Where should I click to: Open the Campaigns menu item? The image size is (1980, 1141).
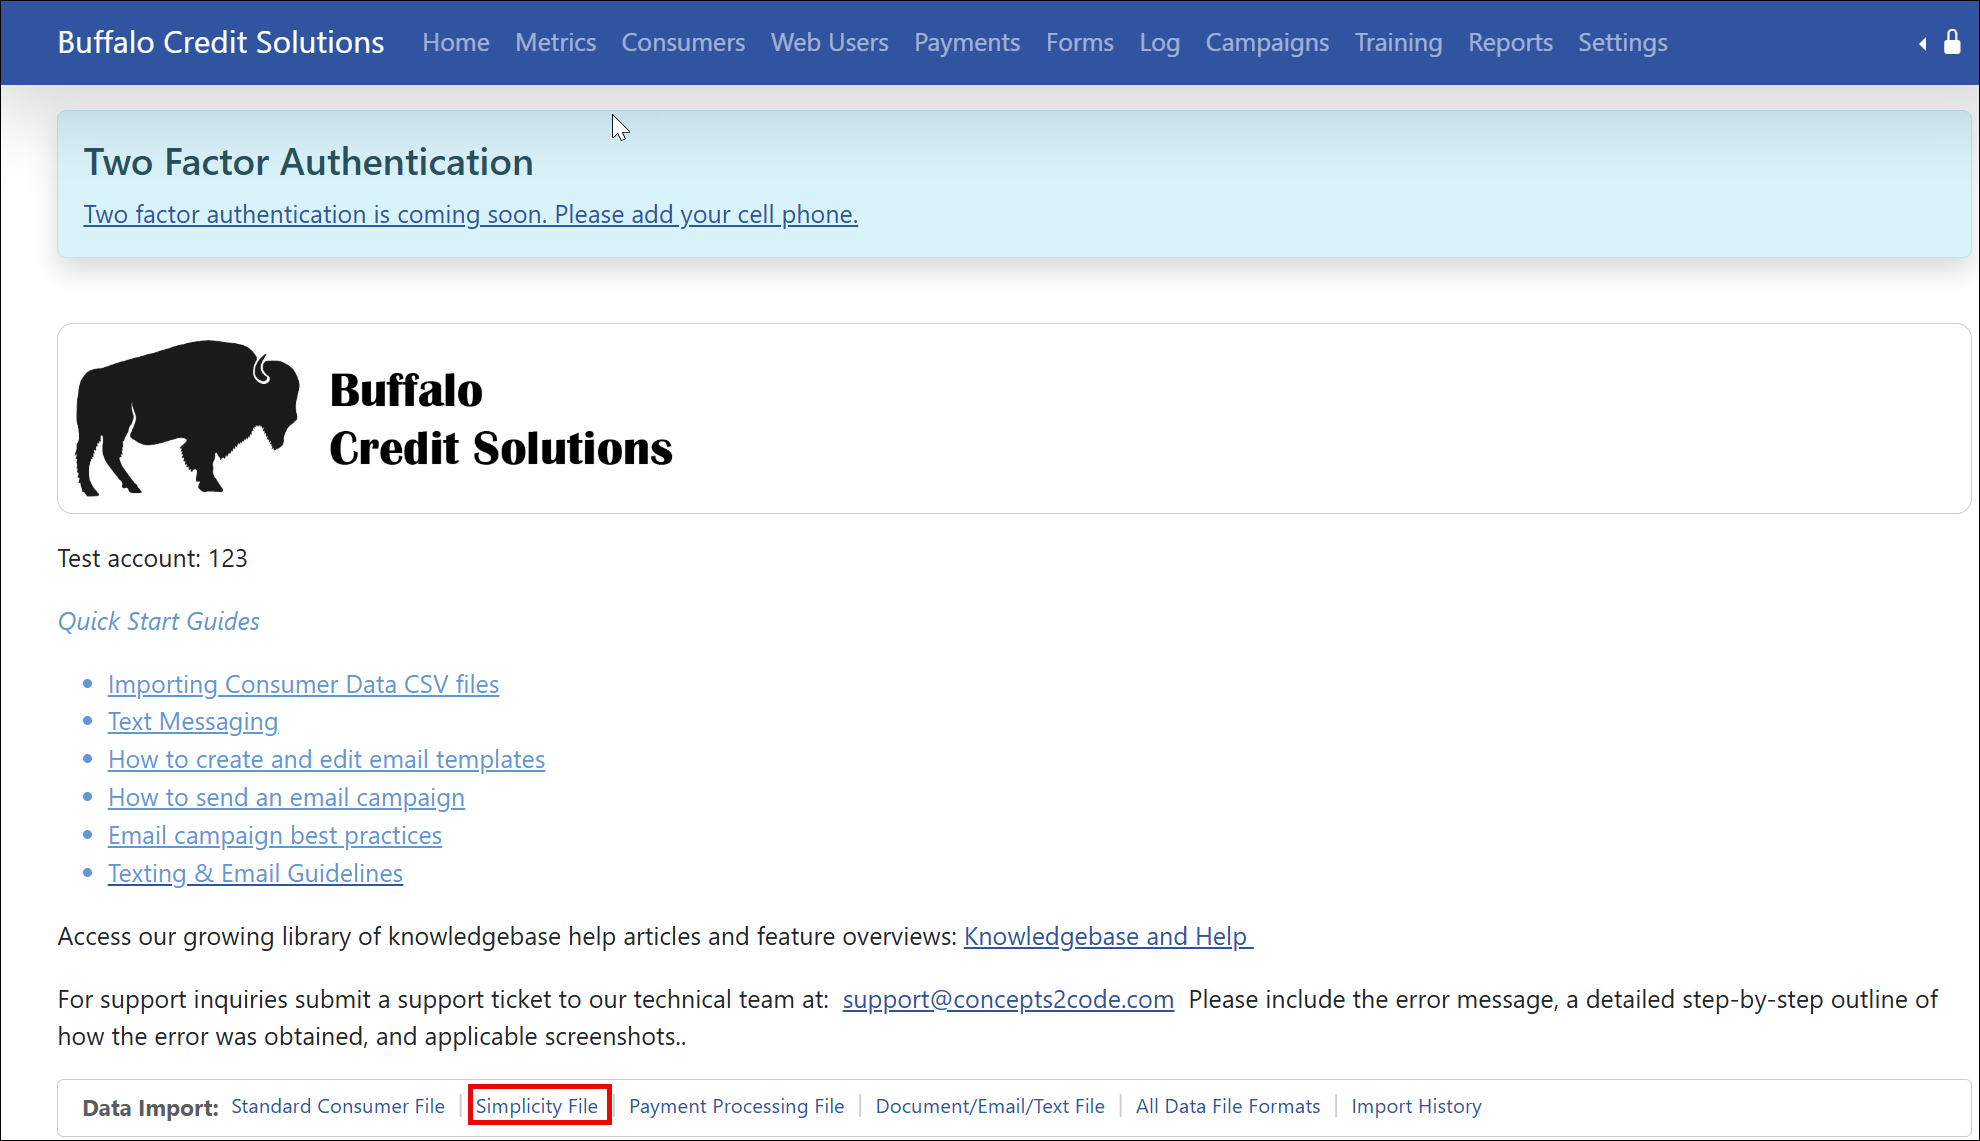1267,43
